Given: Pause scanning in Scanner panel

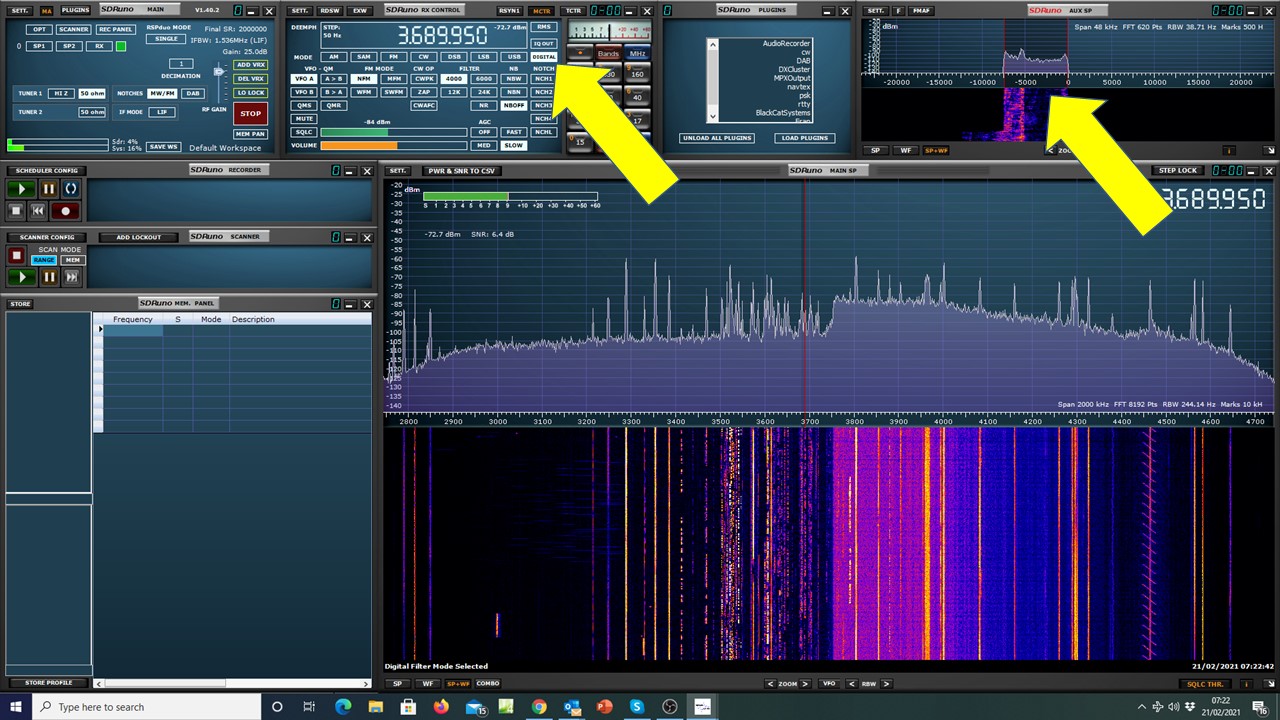Looking at the screenshot, I should click(48, 277).
